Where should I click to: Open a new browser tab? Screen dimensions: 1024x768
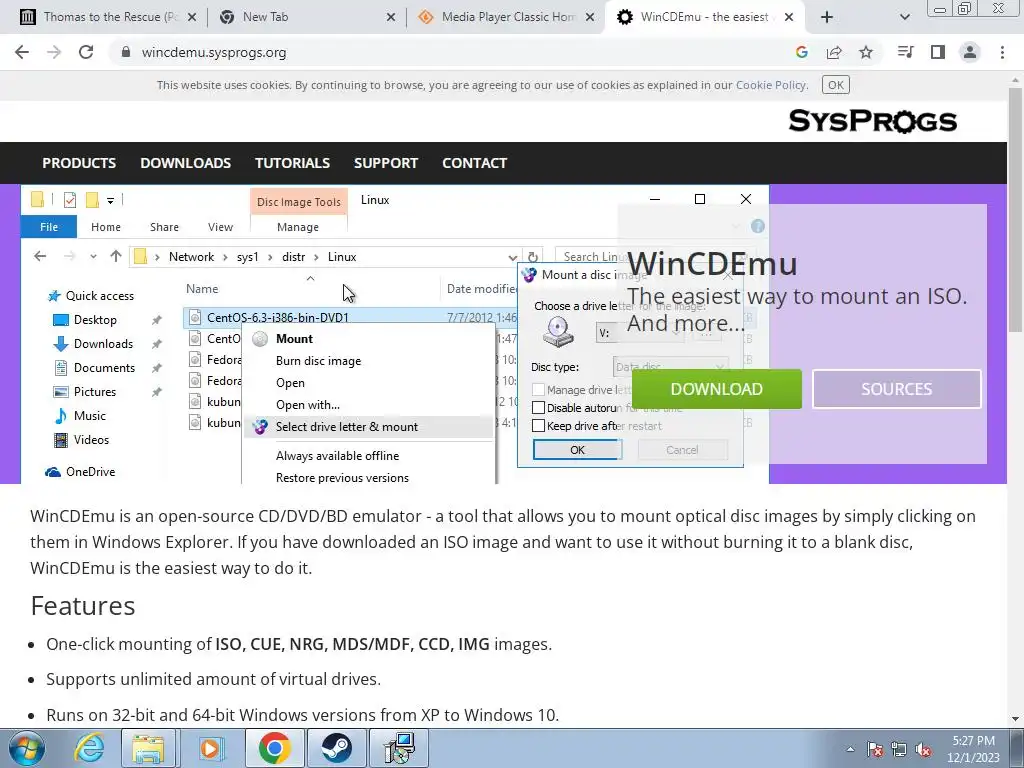click(x=827, y=17)
